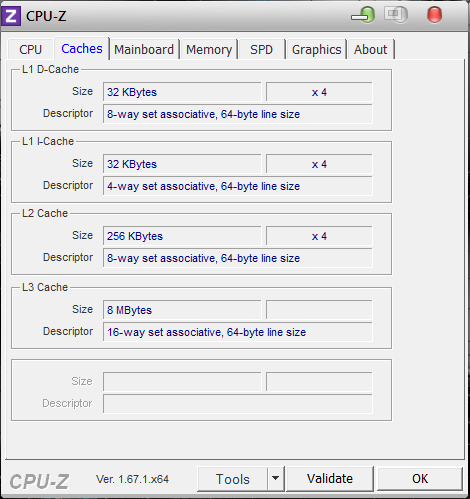This screenshot has height=499, width=470.
Task: Click the OK button
Action: click(x=420, y=479)
